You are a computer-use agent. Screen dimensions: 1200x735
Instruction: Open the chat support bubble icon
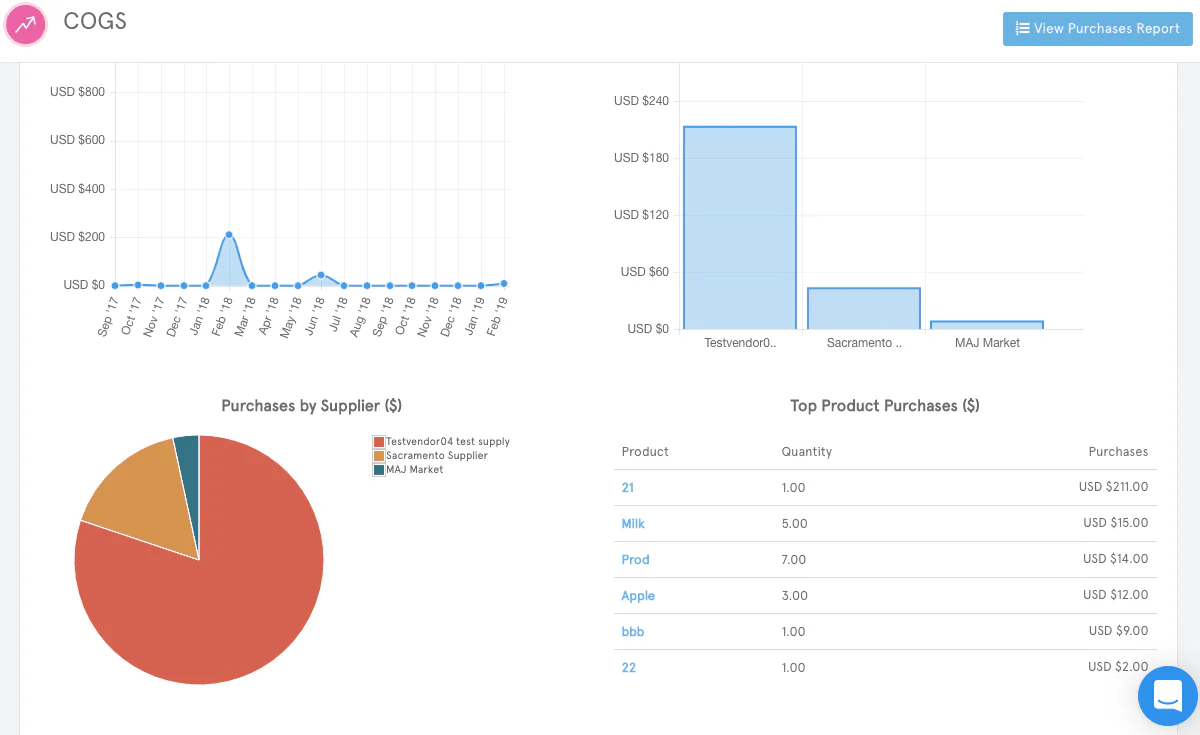coord(1168,695)
